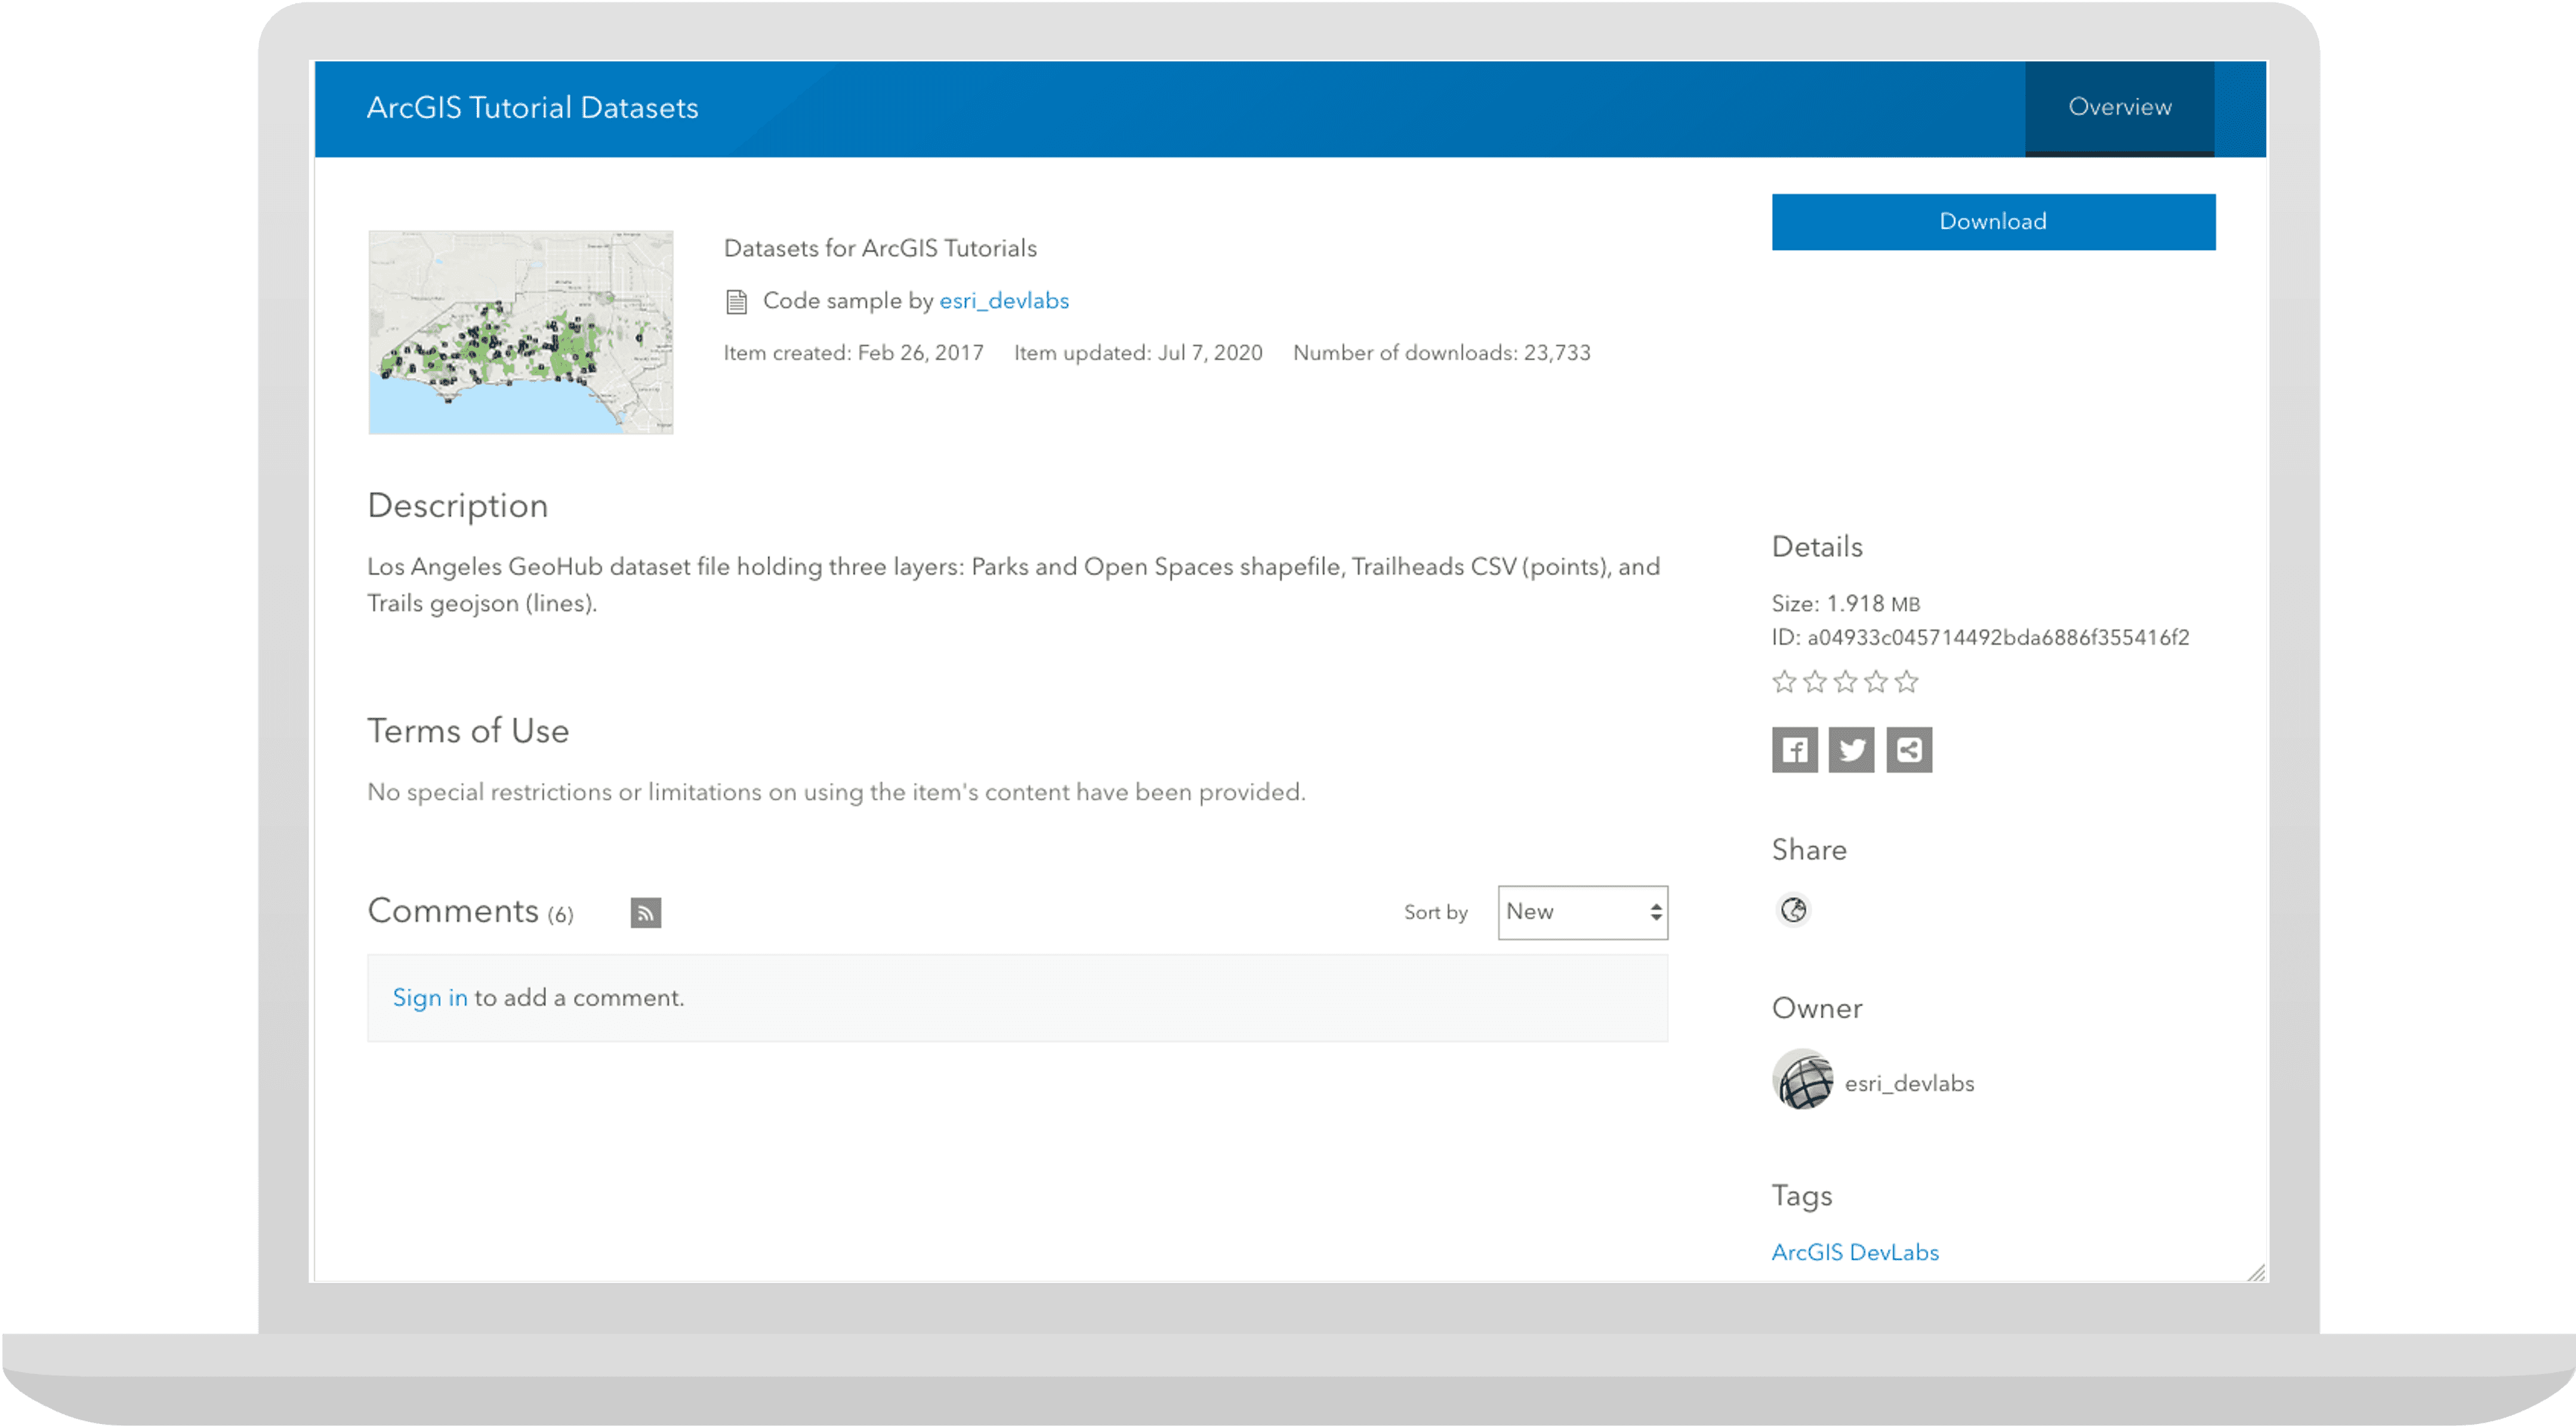2576x1427 pixels.
Task: Share item on Facebook
Action: pos(1794,750)
